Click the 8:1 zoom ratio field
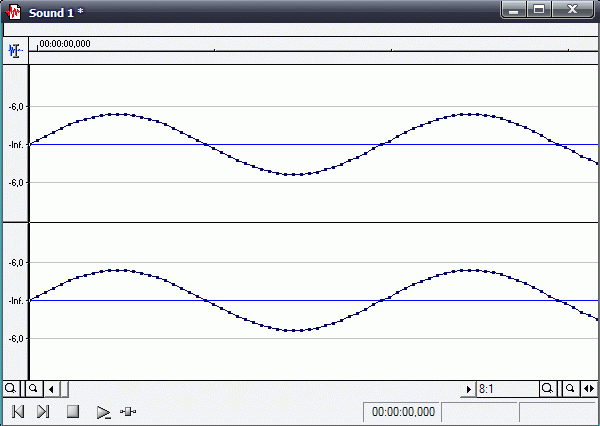600x426 pixels. (x=506, y=389)
